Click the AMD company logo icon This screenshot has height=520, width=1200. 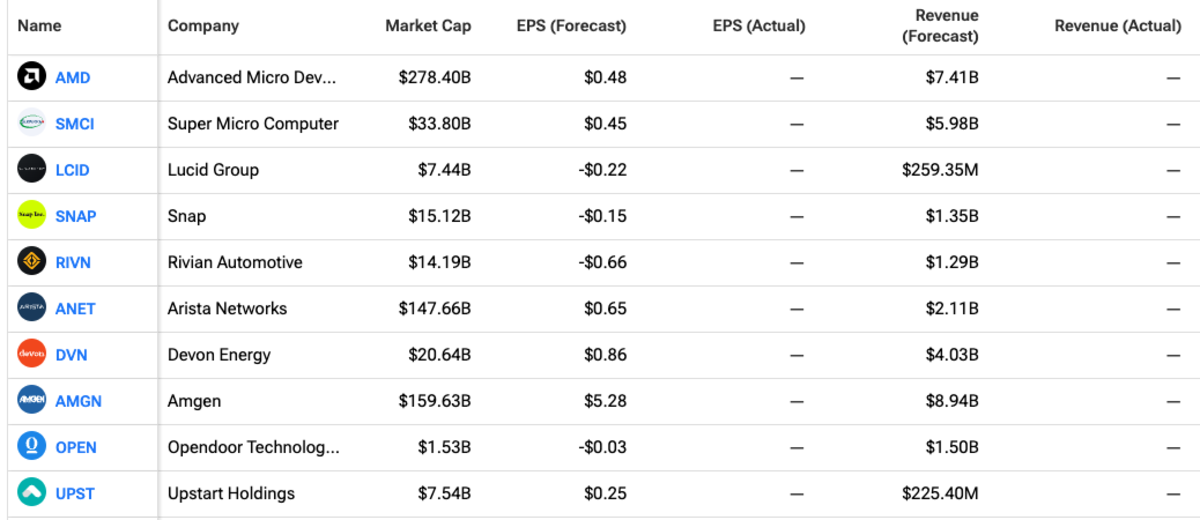click(32, 77)
